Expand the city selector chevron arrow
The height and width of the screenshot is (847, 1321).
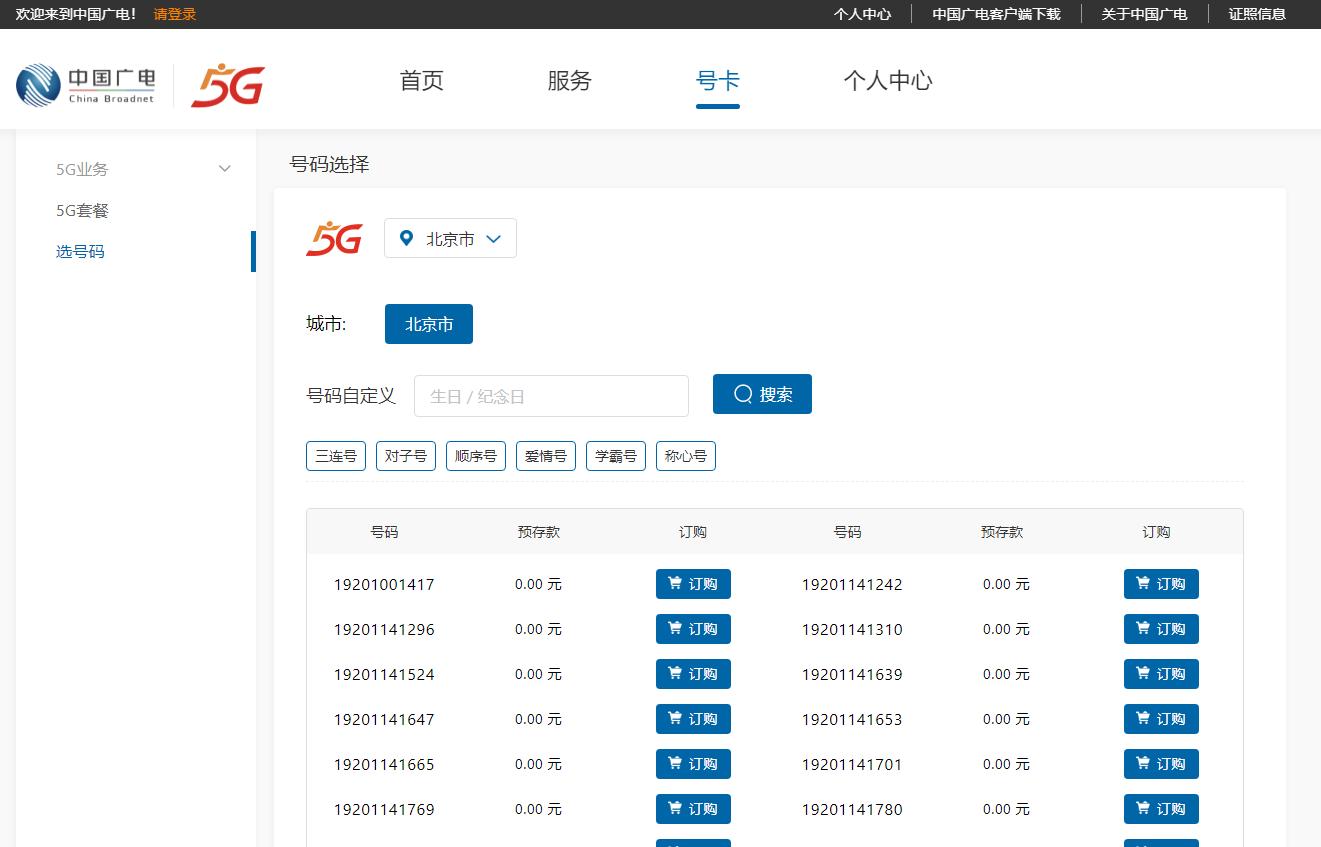coord(493,238)
